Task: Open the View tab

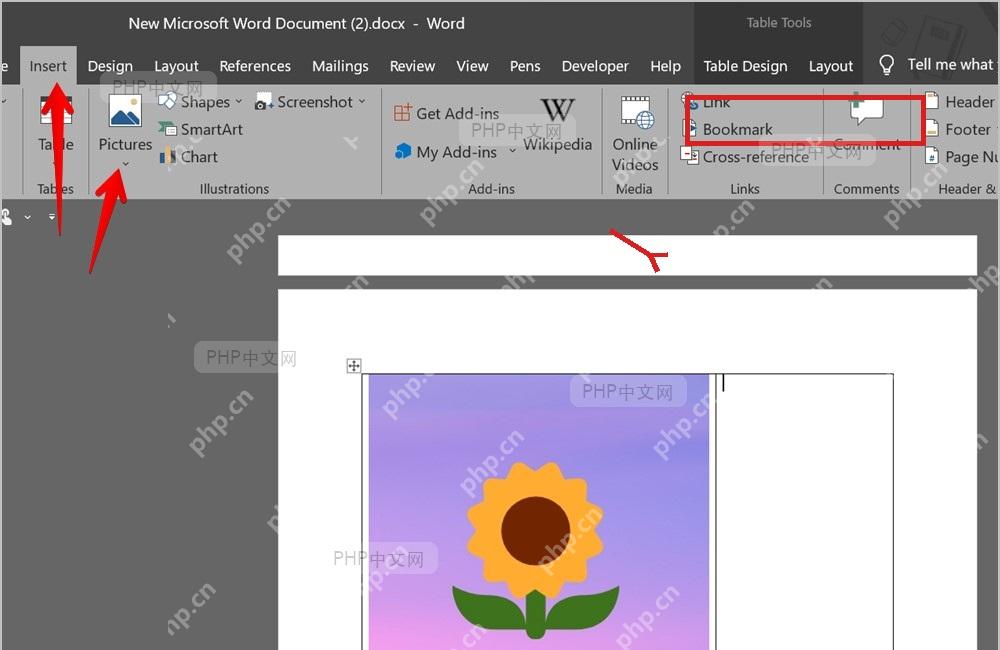Action: click(472, 66)
